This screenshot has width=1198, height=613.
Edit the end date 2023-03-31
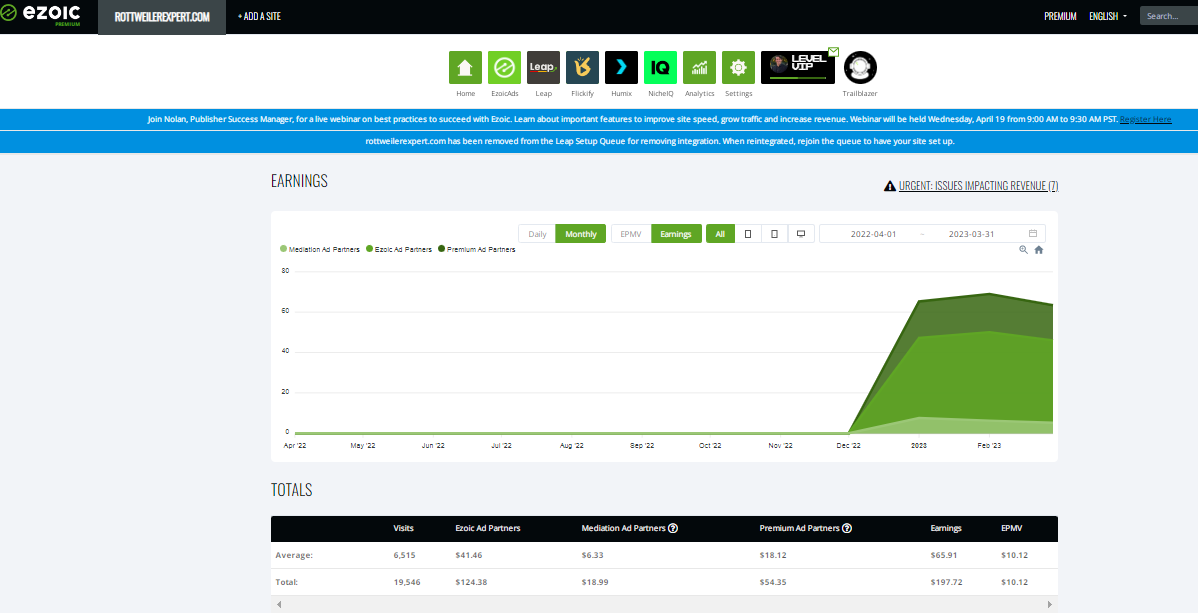[x=971, y=234]
